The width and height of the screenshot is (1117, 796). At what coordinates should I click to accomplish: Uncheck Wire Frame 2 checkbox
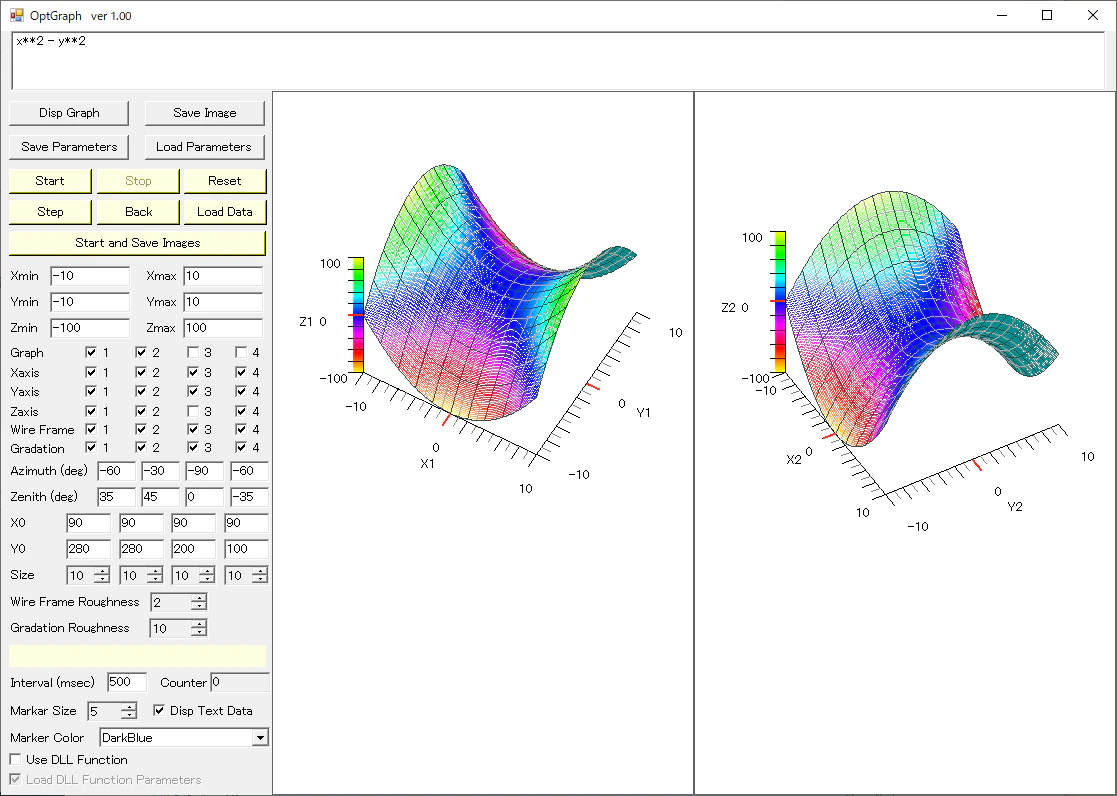(x=141, y=430)
